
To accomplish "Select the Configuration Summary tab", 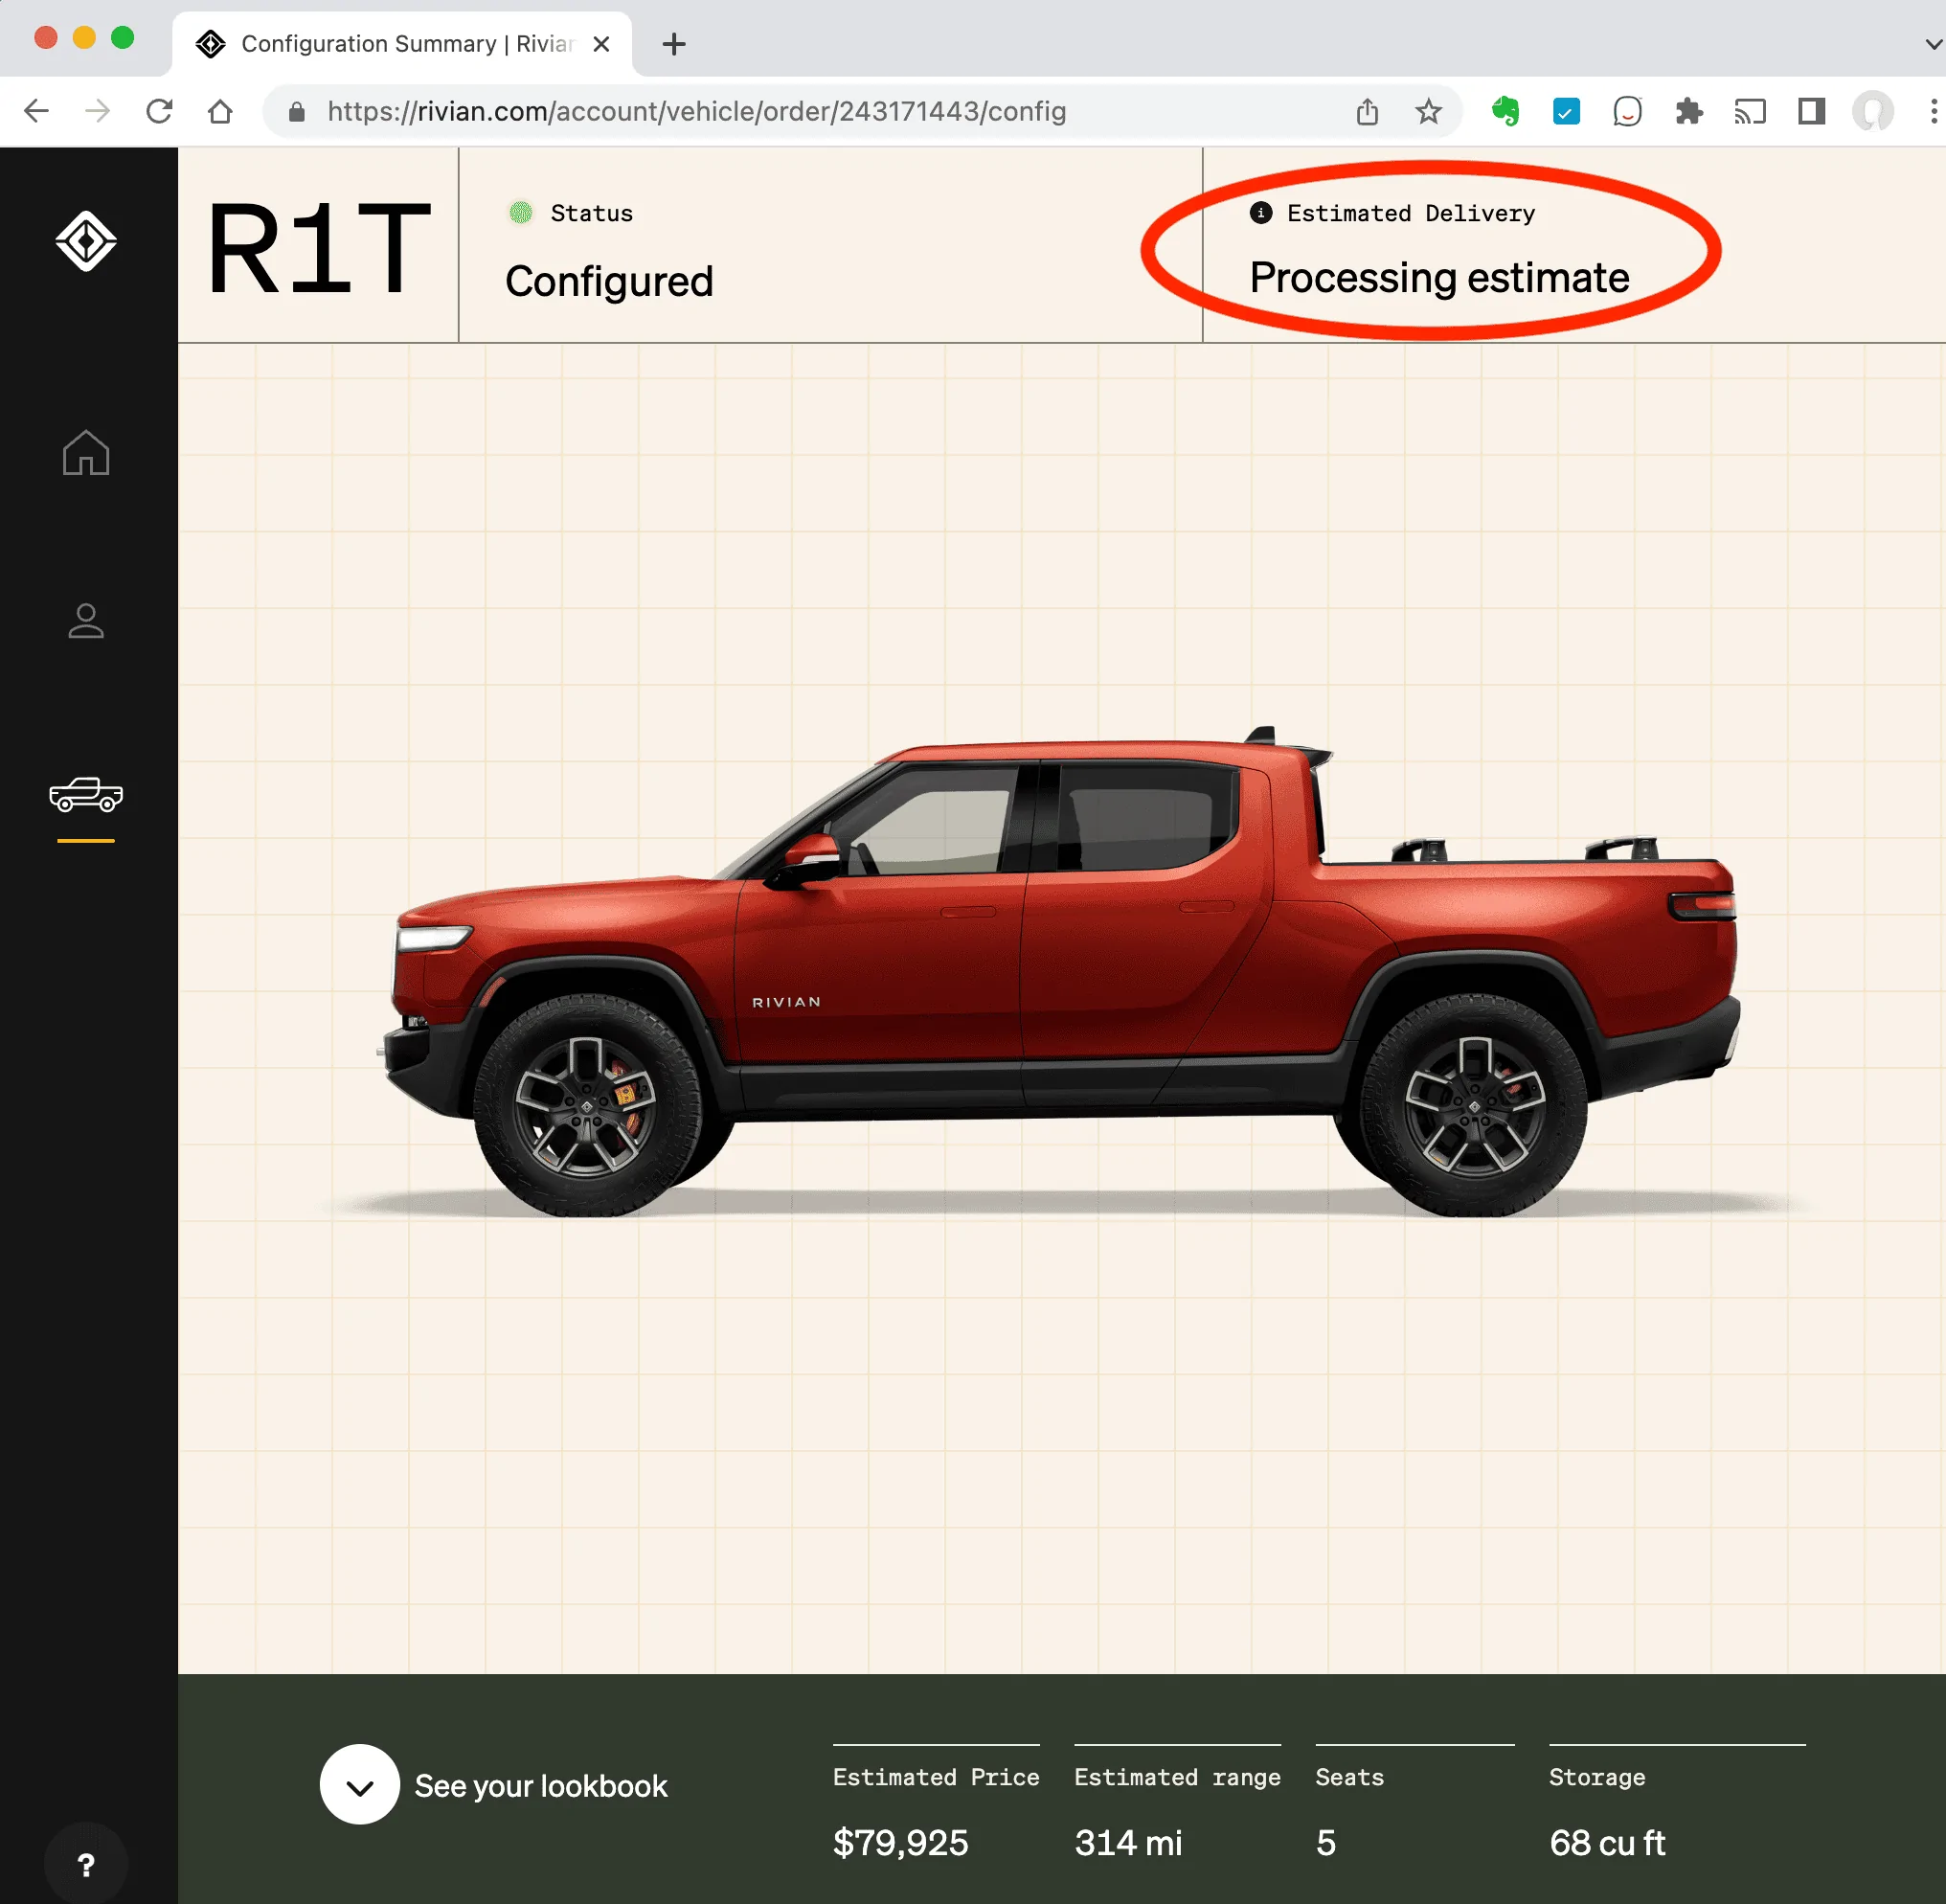I will 402,44.
